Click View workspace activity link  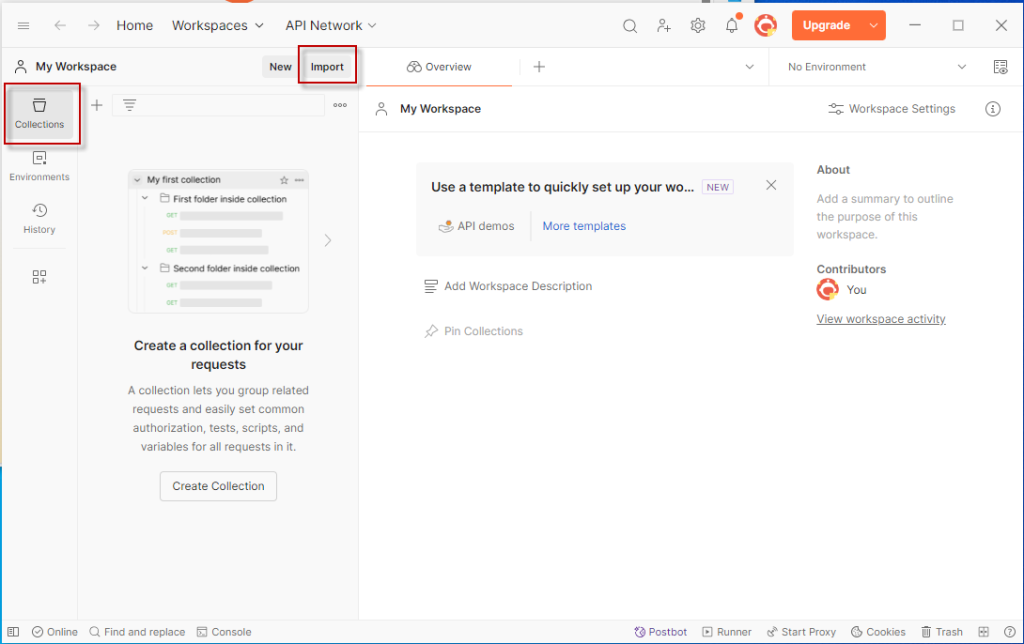[x=881, y=319]
